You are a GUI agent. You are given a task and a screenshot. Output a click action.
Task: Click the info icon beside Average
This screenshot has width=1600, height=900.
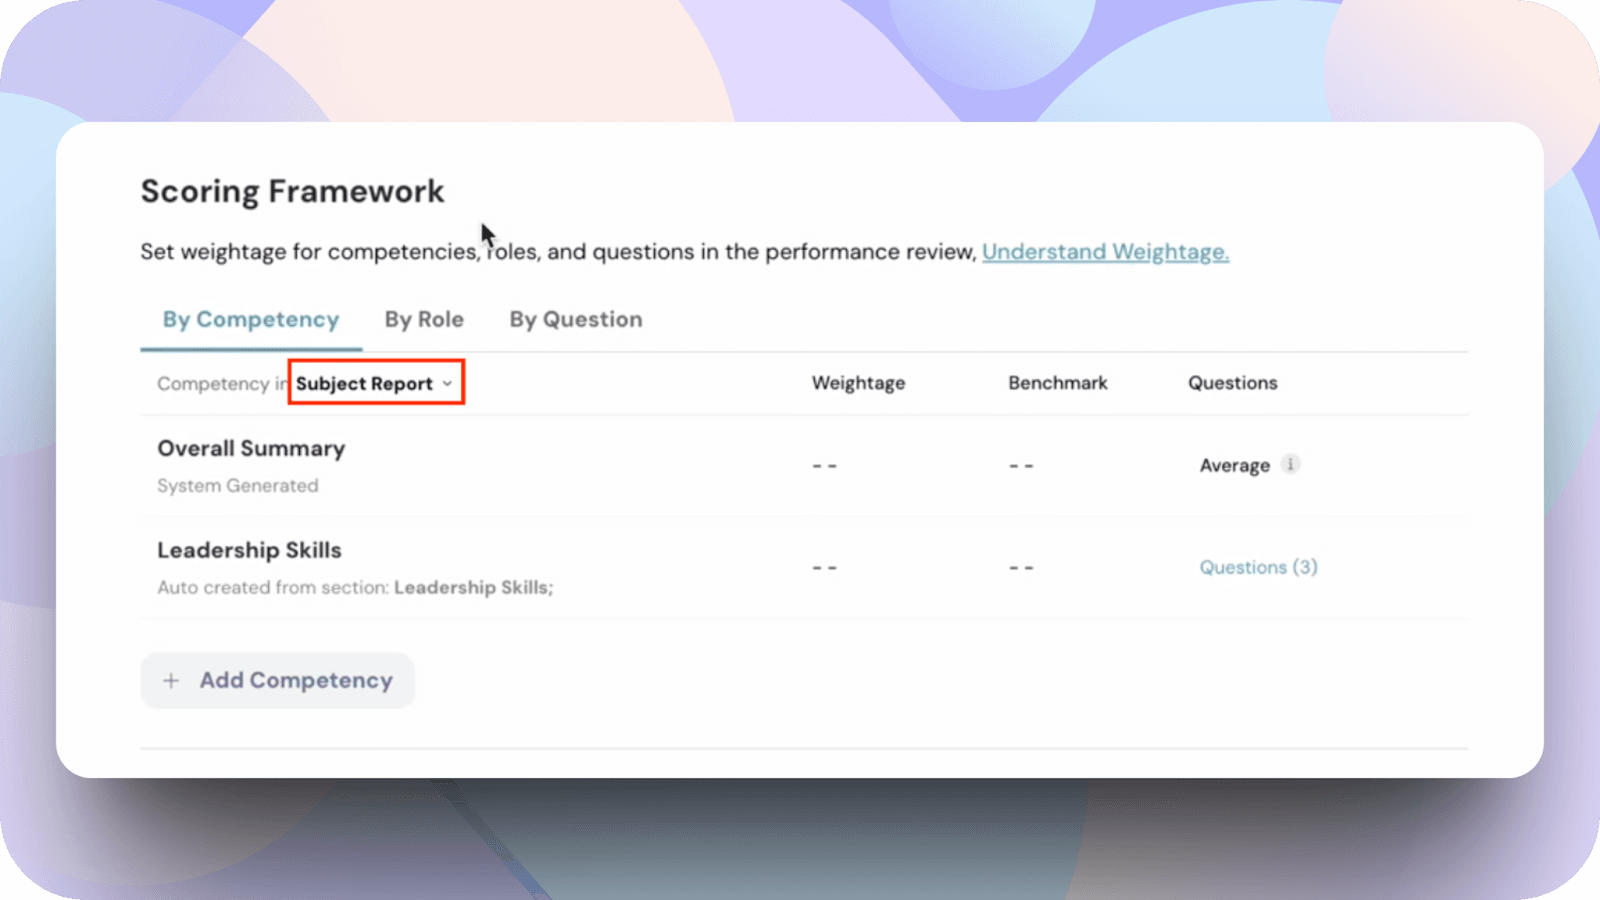coord(1290,464)
